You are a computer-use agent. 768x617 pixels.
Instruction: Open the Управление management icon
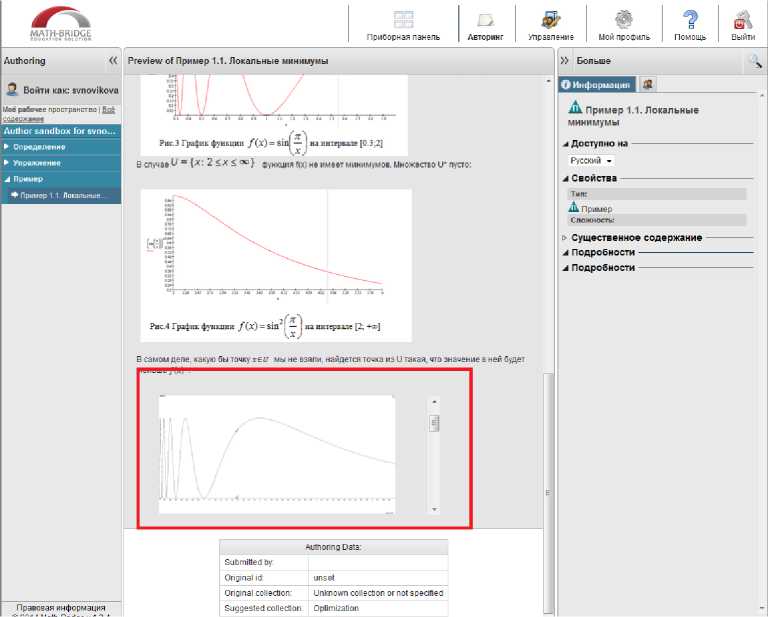coord(551,20)
